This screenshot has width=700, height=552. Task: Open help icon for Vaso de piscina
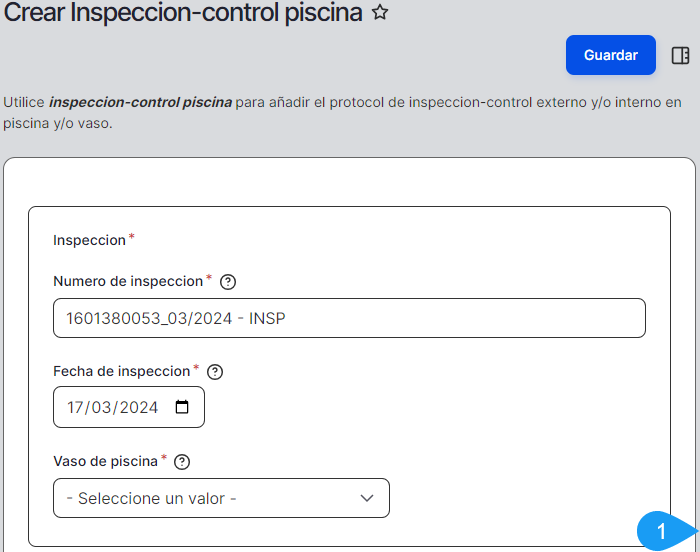click(x=182, y=462)
